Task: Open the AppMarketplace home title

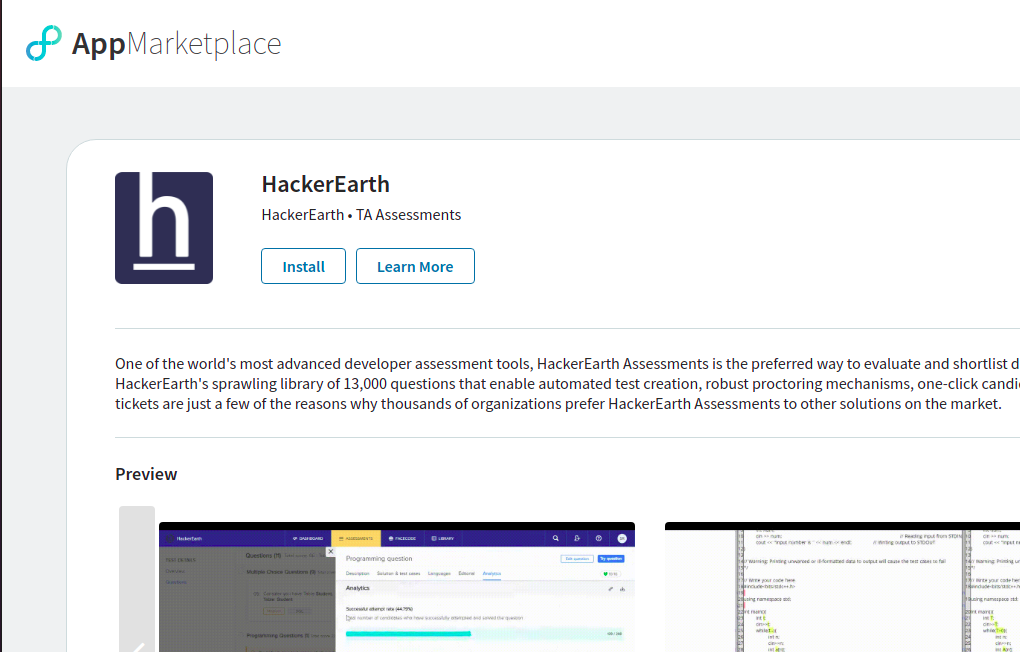Action: tap(176, 44)
